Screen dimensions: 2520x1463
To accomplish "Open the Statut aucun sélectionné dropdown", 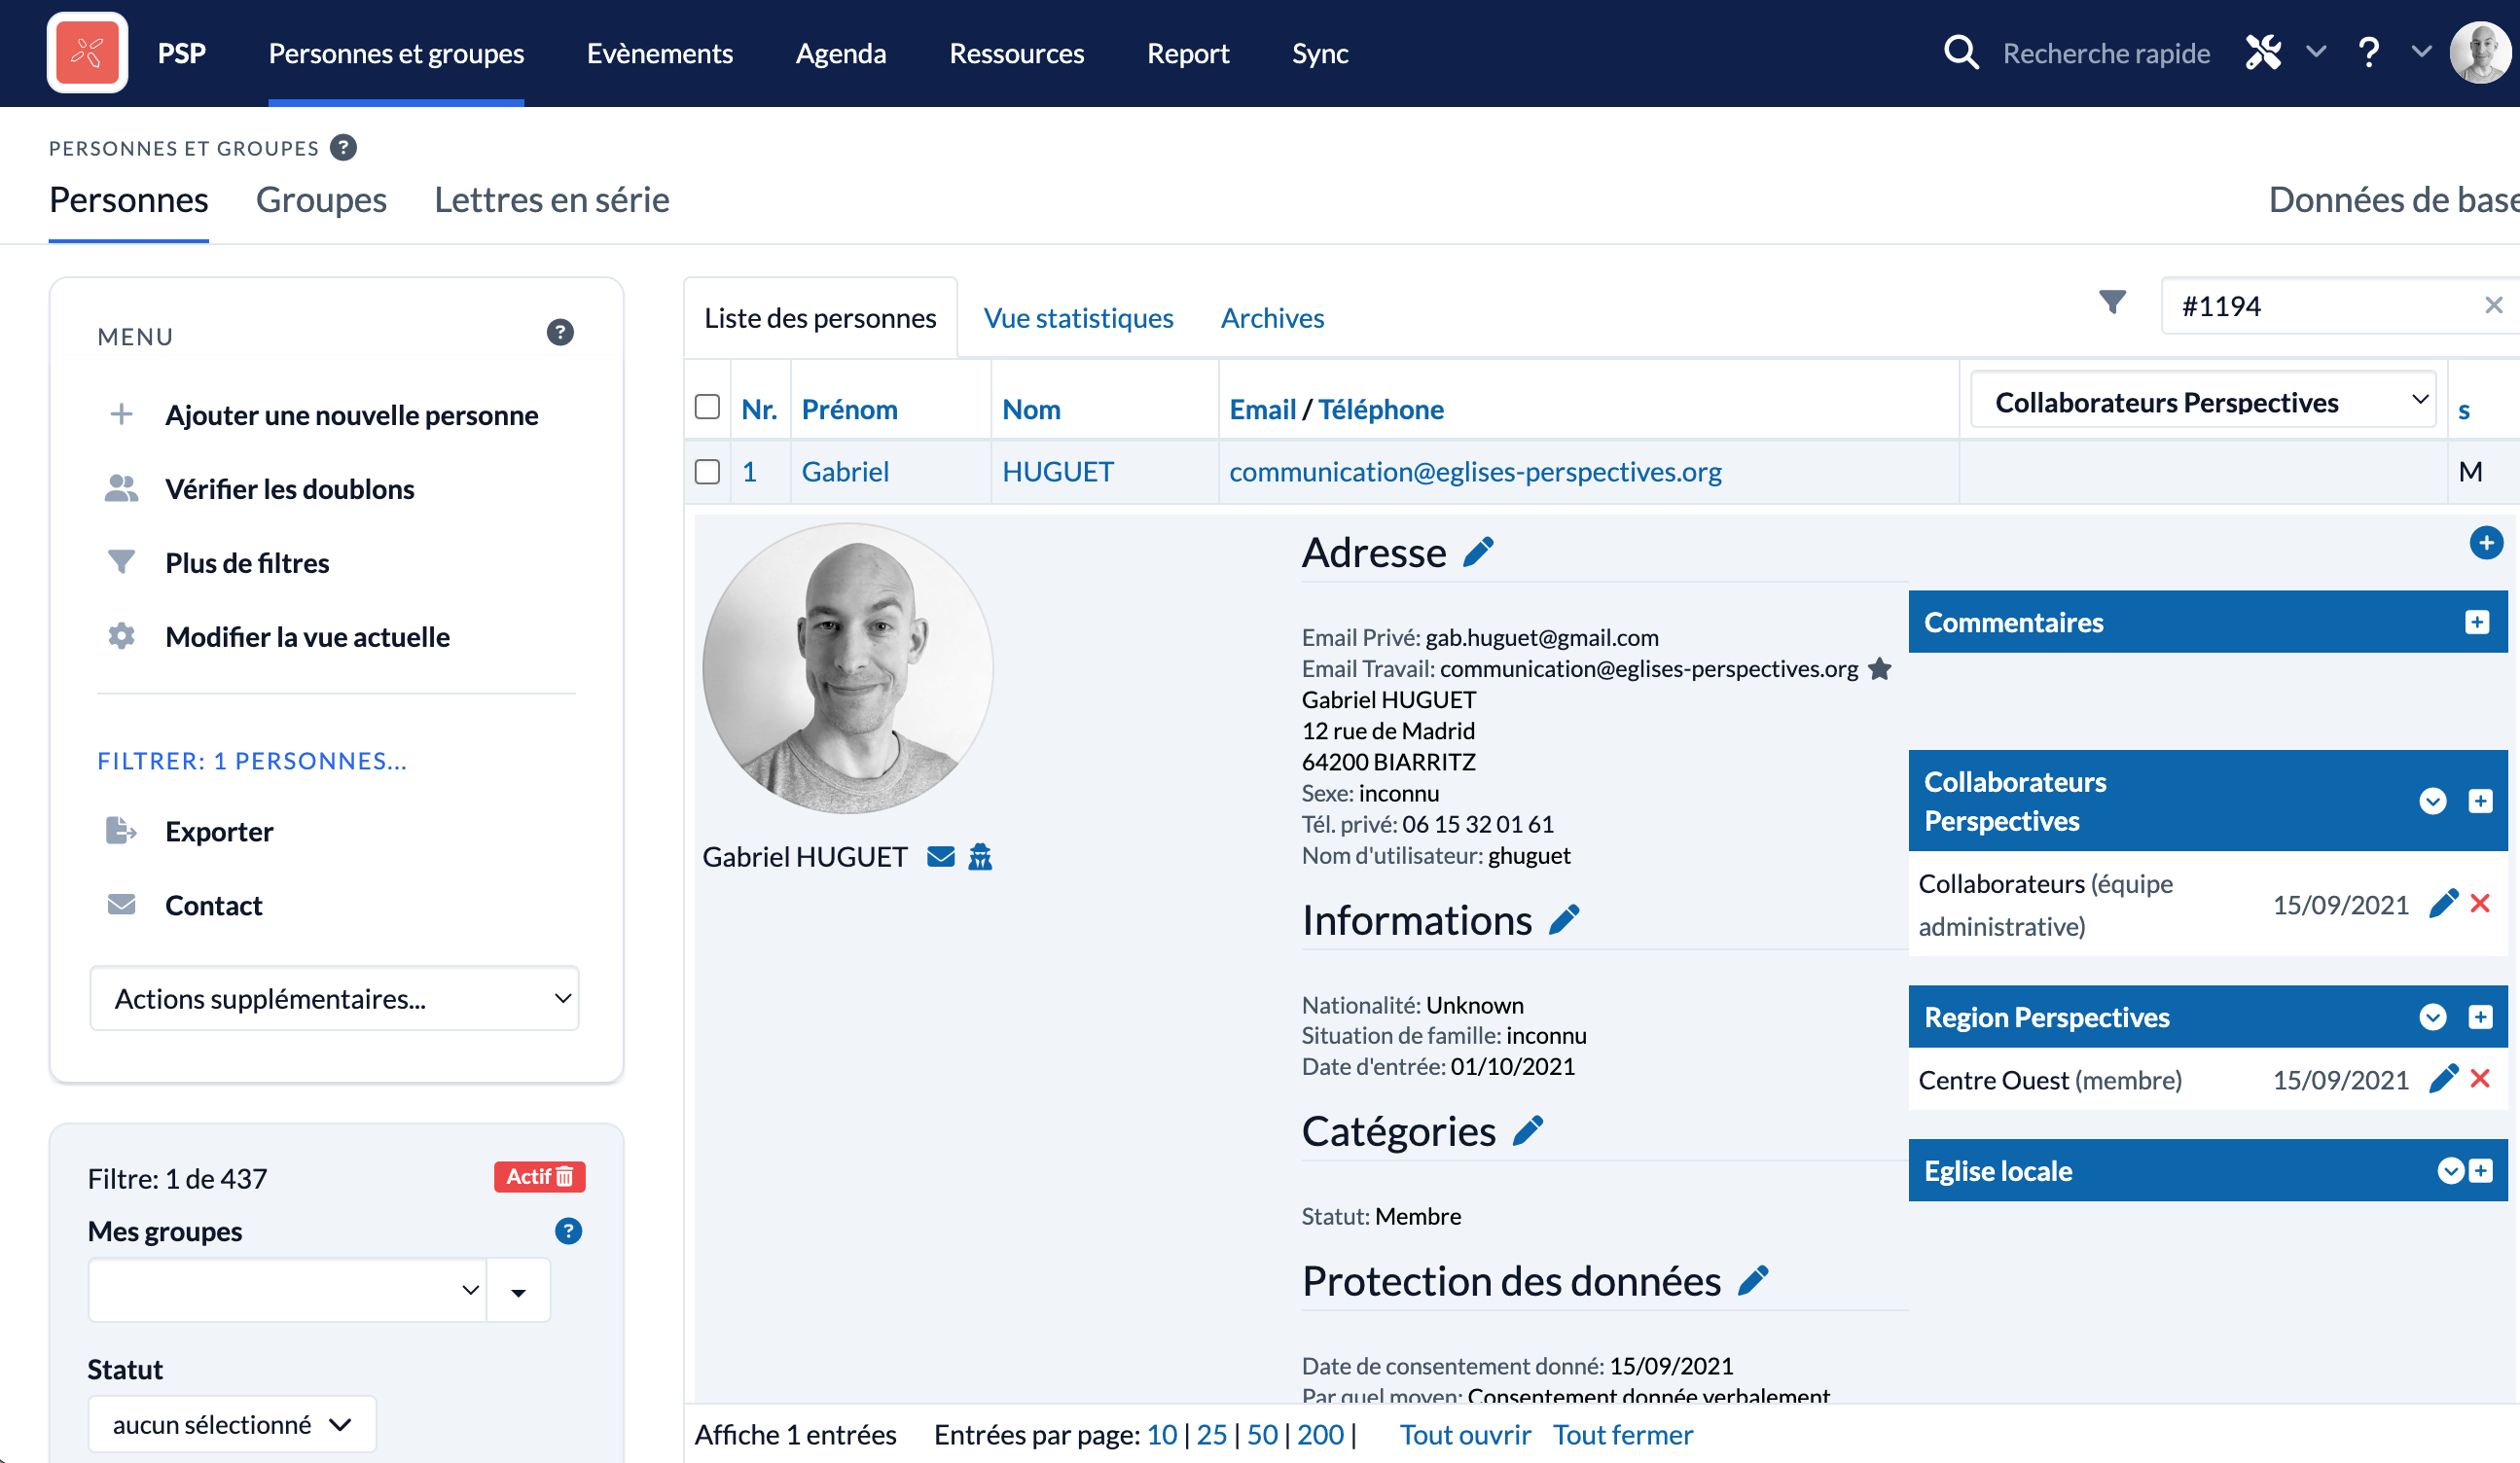I will 231,1424.
